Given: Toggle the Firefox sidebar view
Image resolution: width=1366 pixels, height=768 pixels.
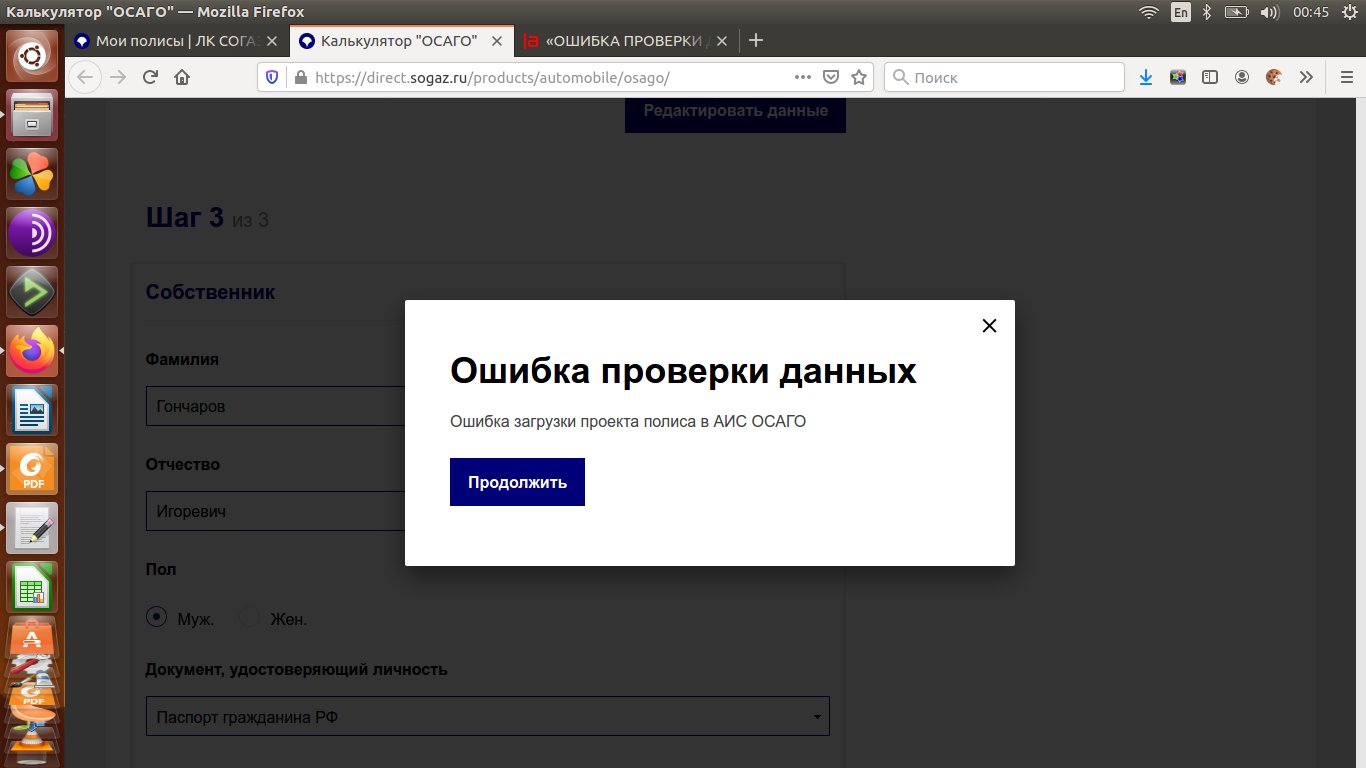Looking at the screenshot, I should point(1210,77).
